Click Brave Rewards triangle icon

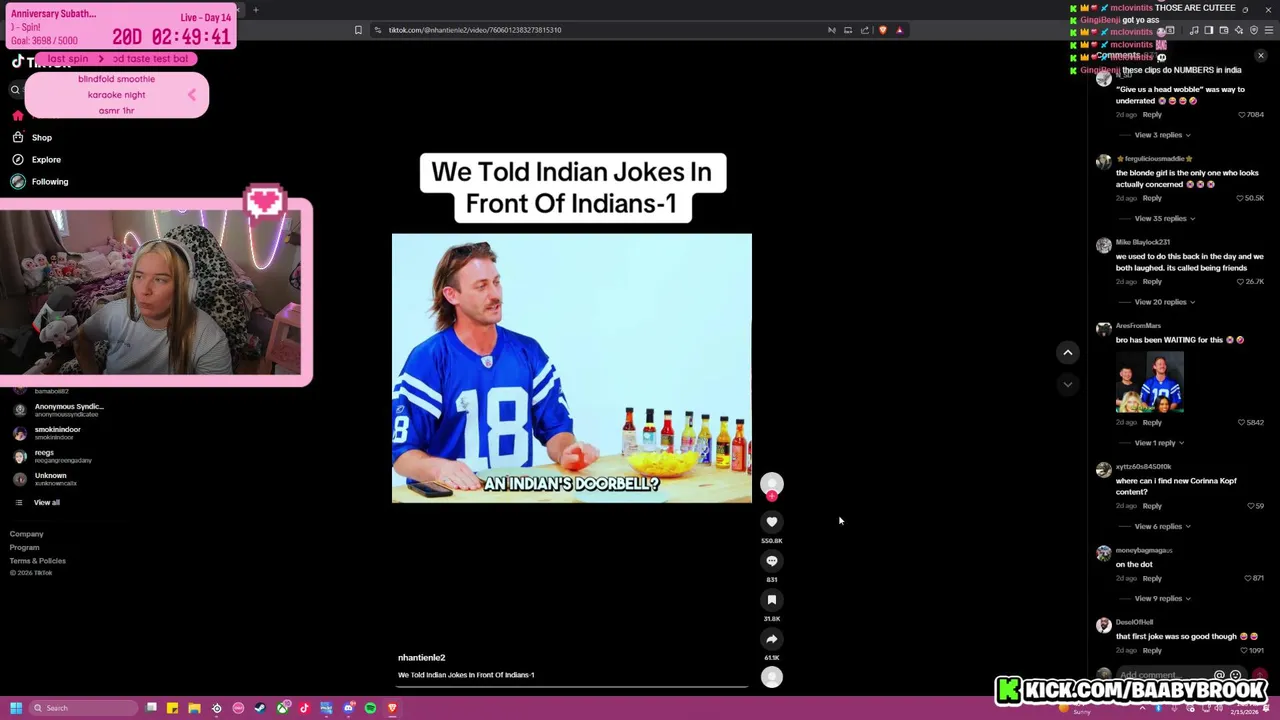899,30
